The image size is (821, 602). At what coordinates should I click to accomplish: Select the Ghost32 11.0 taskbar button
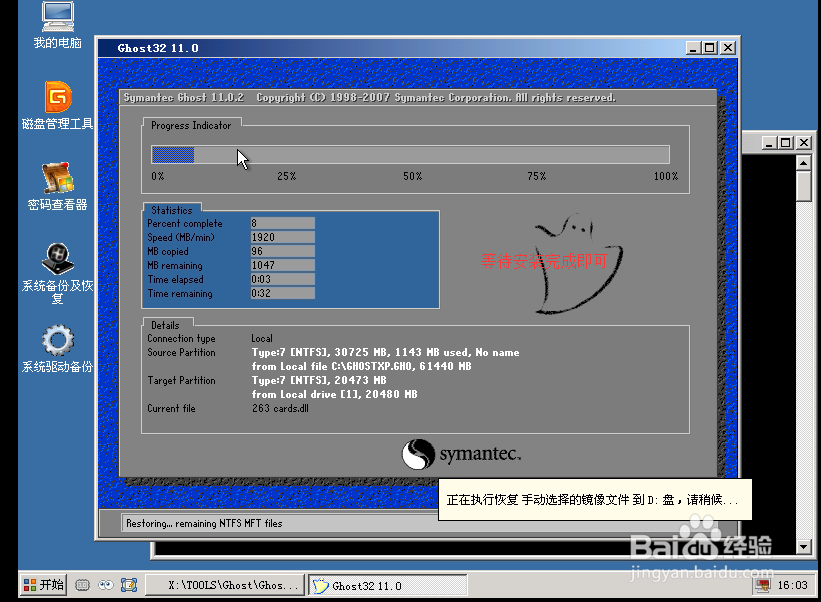(387, 585)
